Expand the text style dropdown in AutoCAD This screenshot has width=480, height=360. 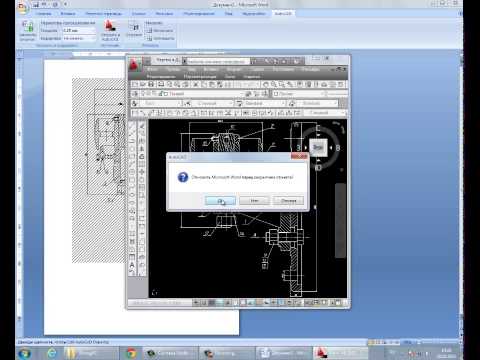pos(179,103)
